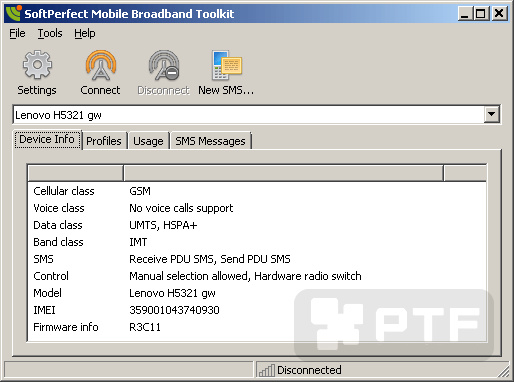Click the orange Connect antenna icon

[101, 65]
